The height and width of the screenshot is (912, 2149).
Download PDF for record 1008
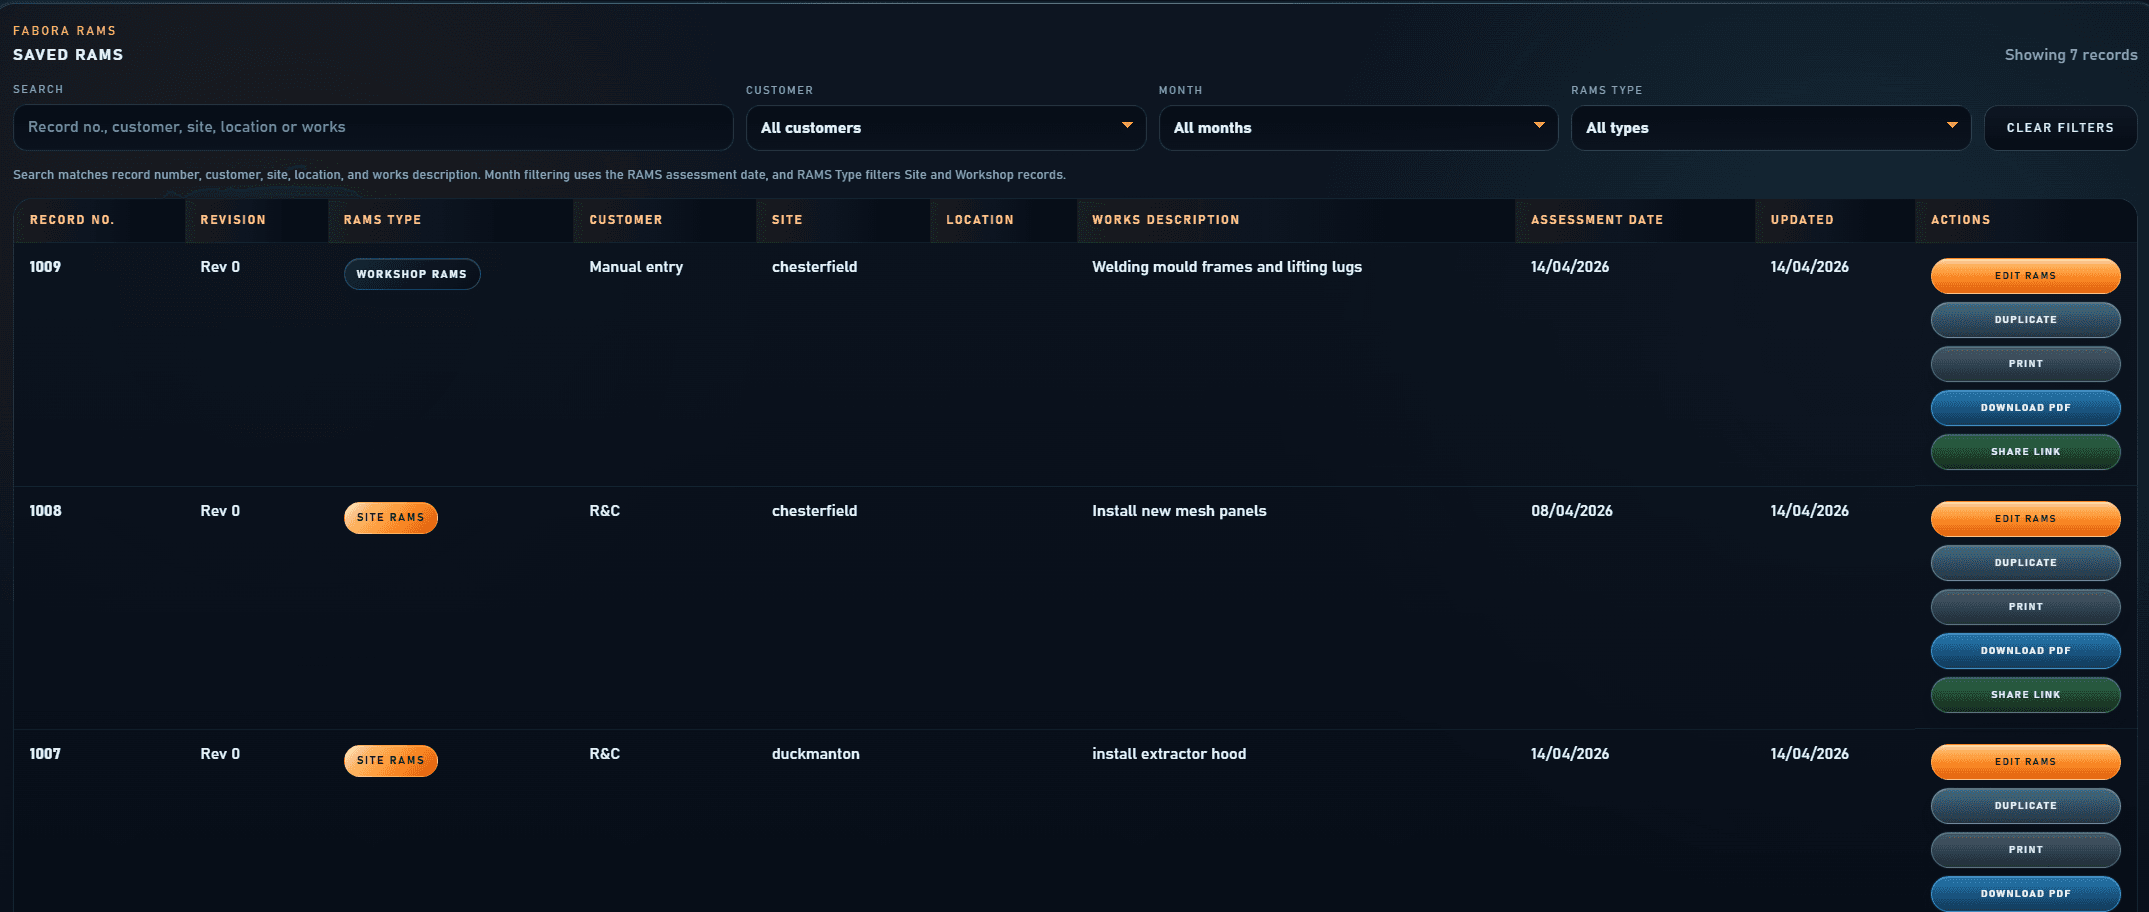click(2025, 651)
